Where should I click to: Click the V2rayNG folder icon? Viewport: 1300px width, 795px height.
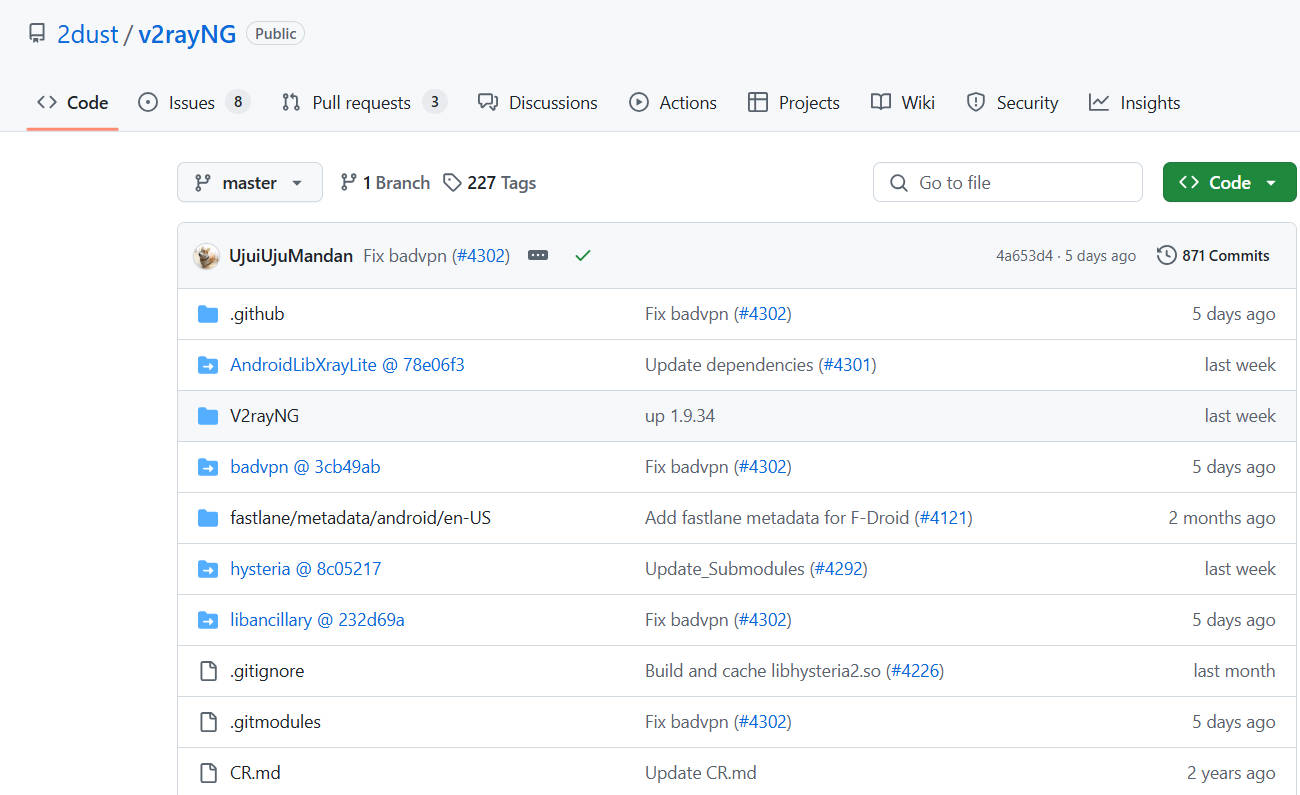point(208,416)
